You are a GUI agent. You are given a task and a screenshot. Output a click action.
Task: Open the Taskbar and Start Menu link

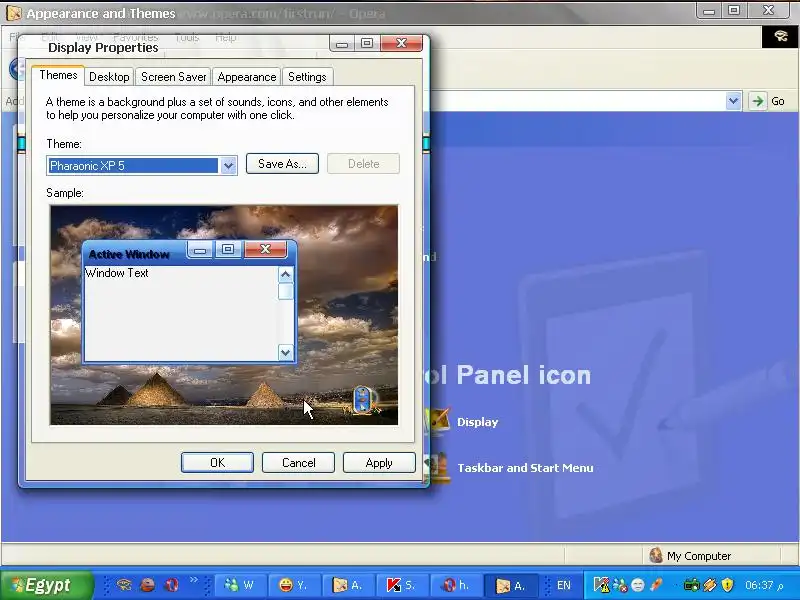[525, 468]
